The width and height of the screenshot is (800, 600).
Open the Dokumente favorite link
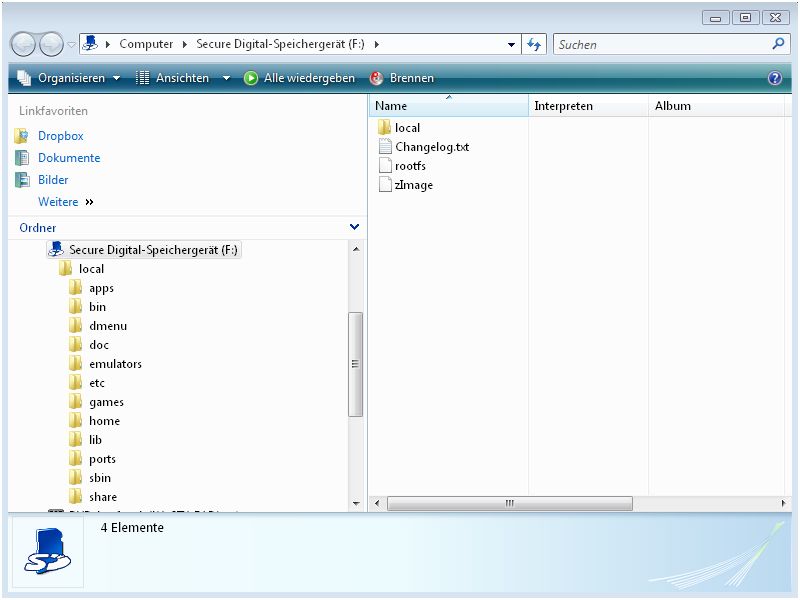68,158
